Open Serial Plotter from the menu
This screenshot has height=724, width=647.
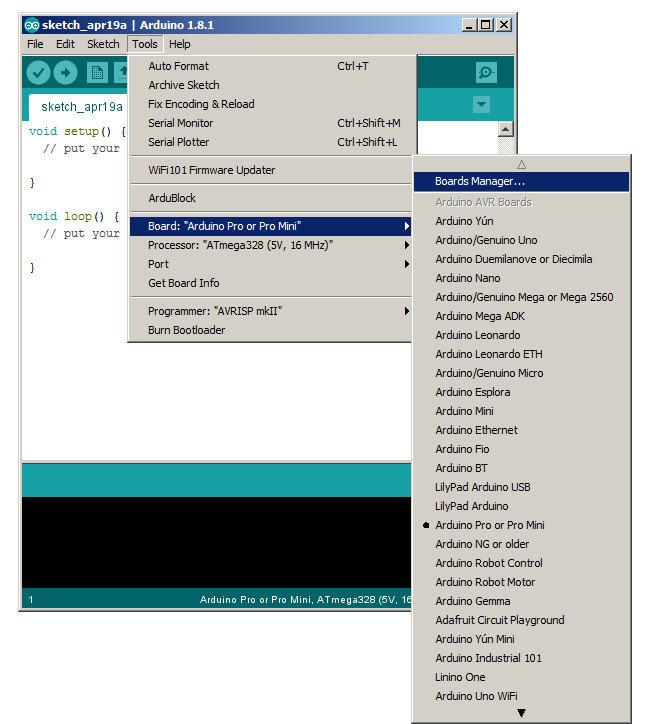(x=271, y=142)
